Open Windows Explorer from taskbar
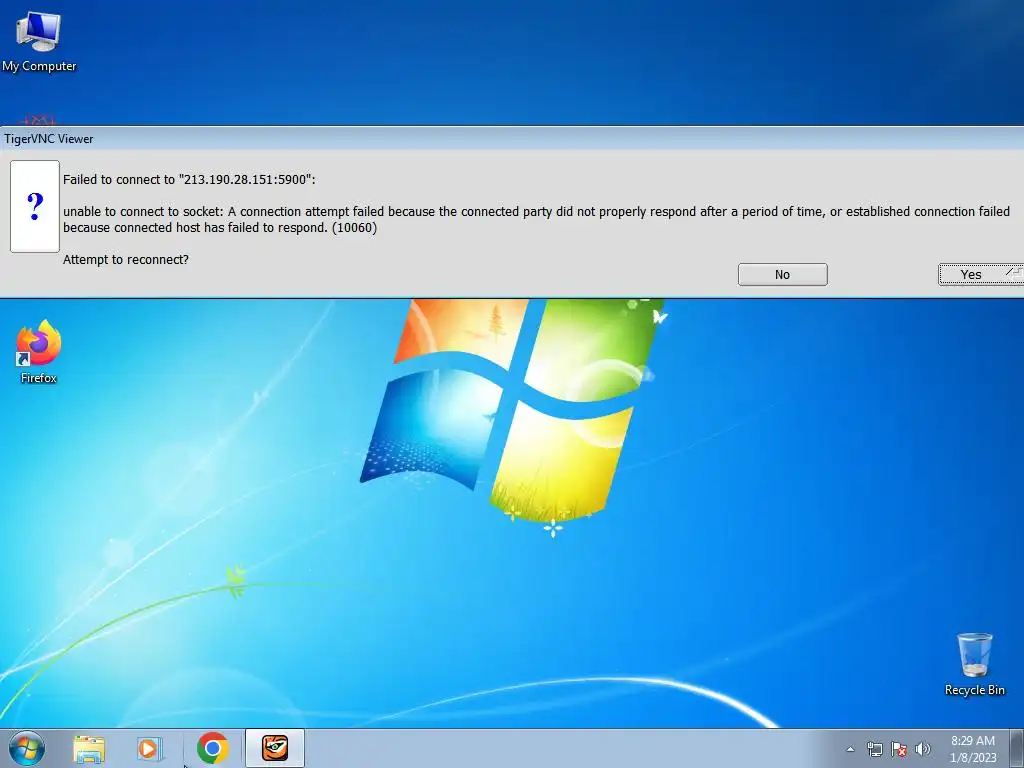The image size is (1024, 768). tap(89, 748)
